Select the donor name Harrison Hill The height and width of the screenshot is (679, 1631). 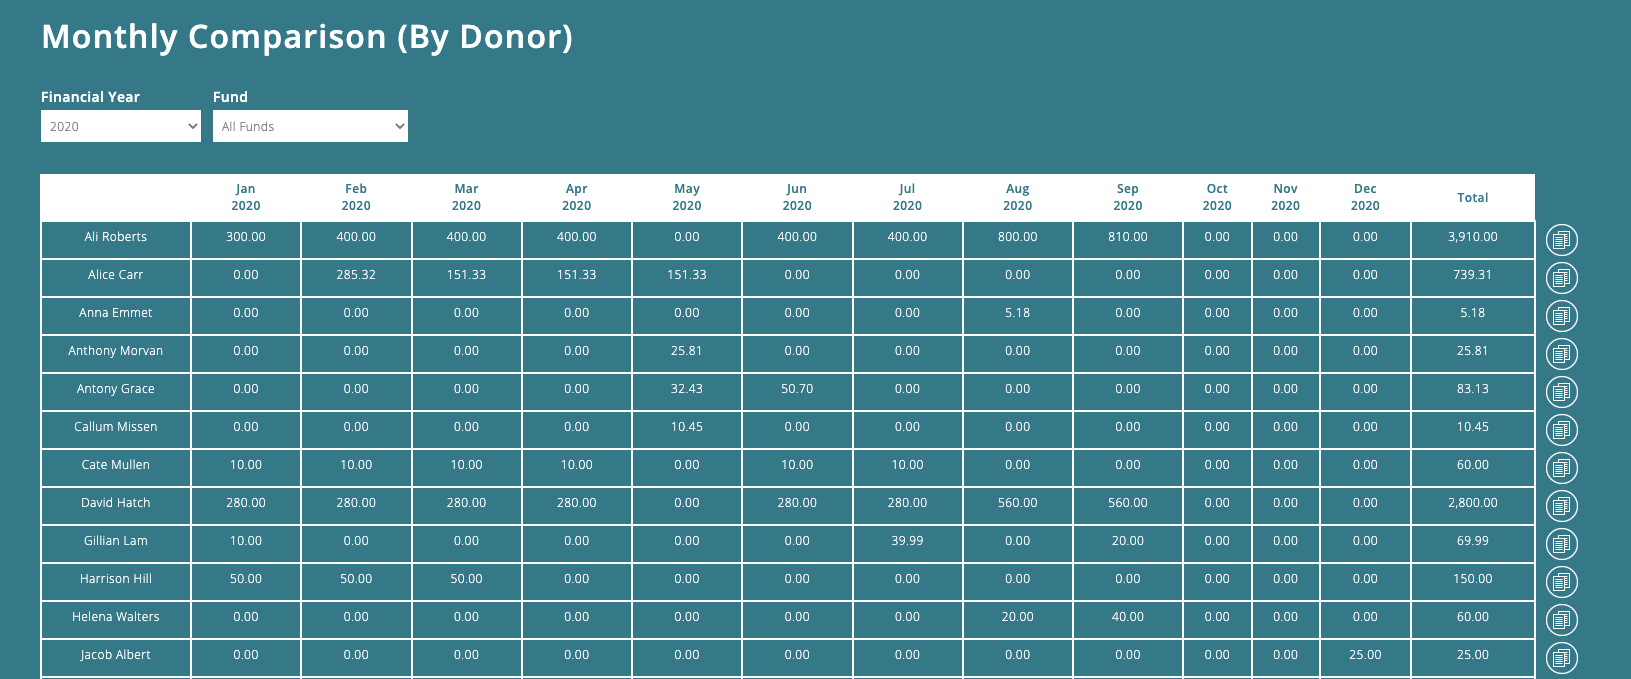[114, 579]
